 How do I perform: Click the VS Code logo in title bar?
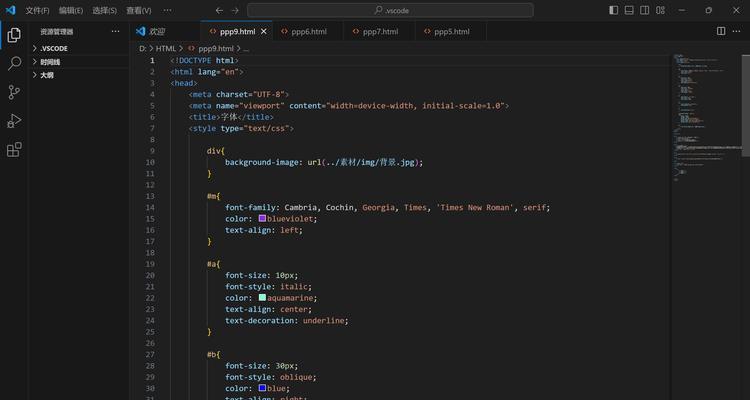(x=11, y=10)
